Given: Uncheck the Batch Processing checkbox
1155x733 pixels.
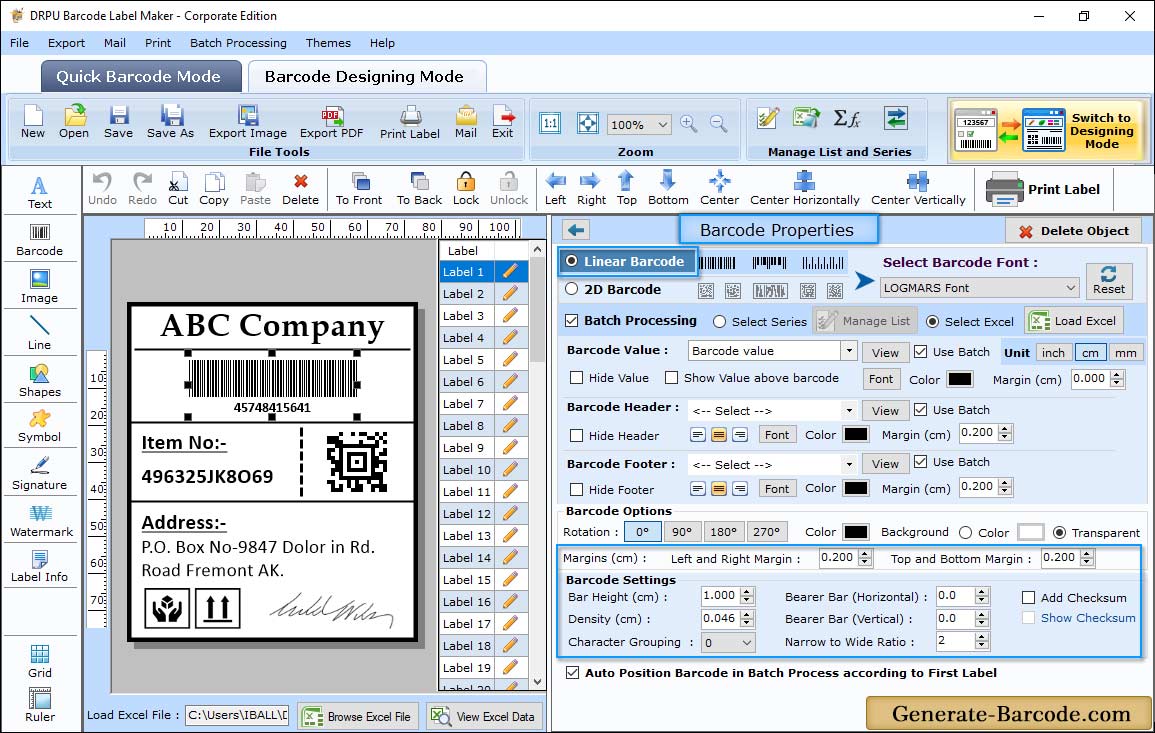Looking at the screenshot, I should click(x=572, y=320).
